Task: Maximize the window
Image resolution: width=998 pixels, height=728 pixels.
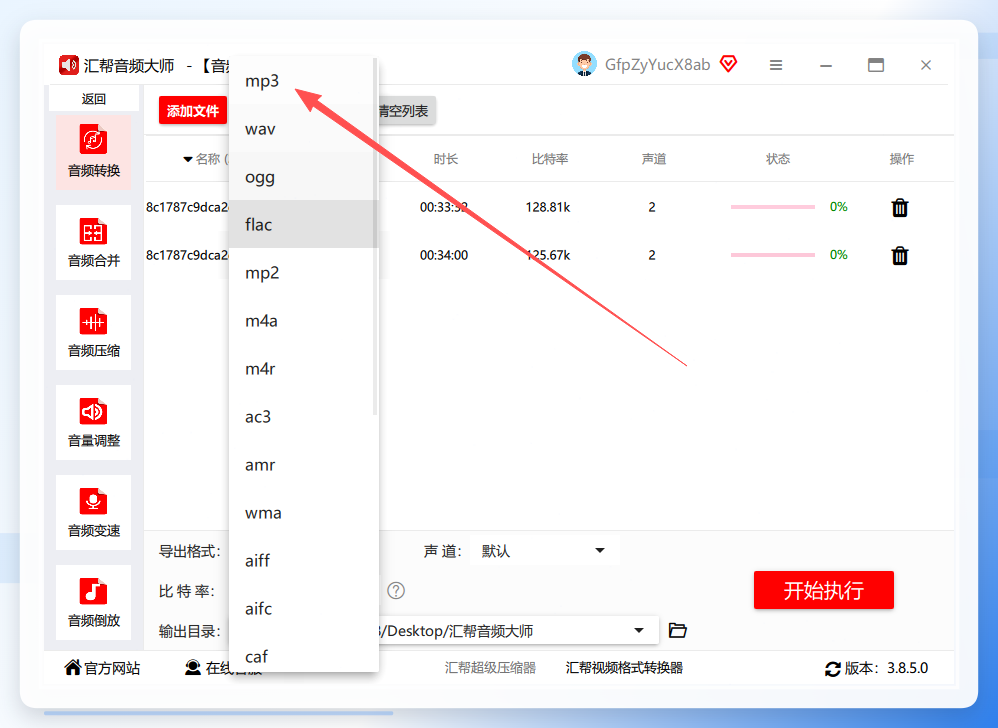Action: (x=876, y=65)
